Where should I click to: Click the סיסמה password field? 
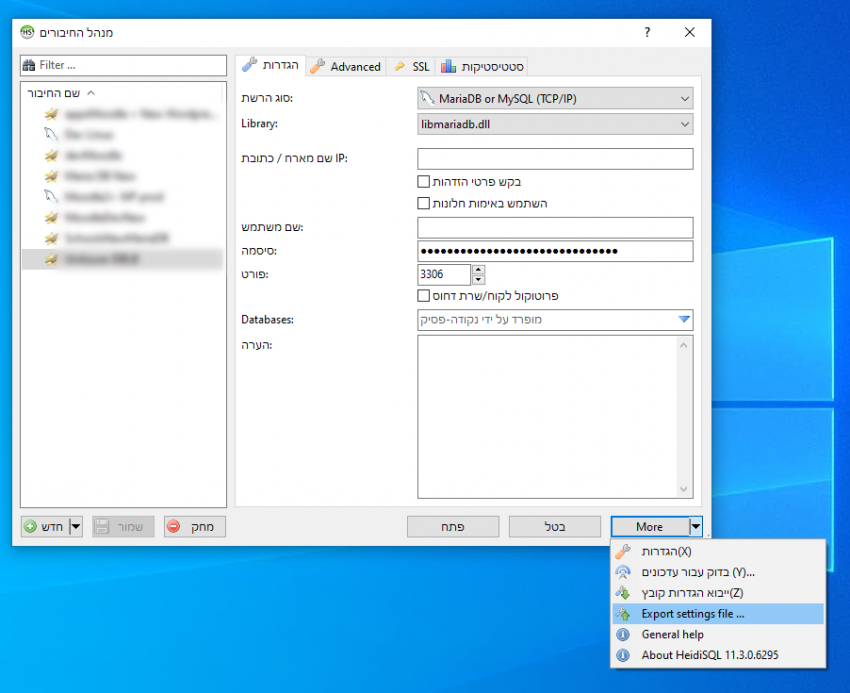pos(555,251)
